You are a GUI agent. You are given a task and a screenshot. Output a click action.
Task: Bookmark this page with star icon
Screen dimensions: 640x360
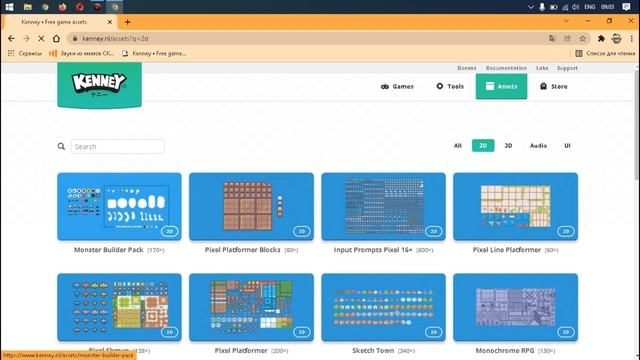coord(582,38)
